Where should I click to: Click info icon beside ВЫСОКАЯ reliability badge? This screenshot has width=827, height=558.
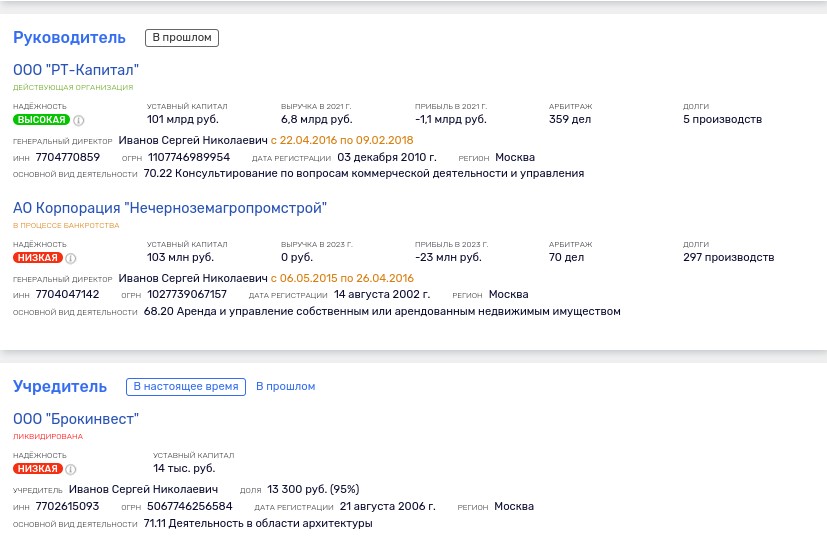click(79, 120)
